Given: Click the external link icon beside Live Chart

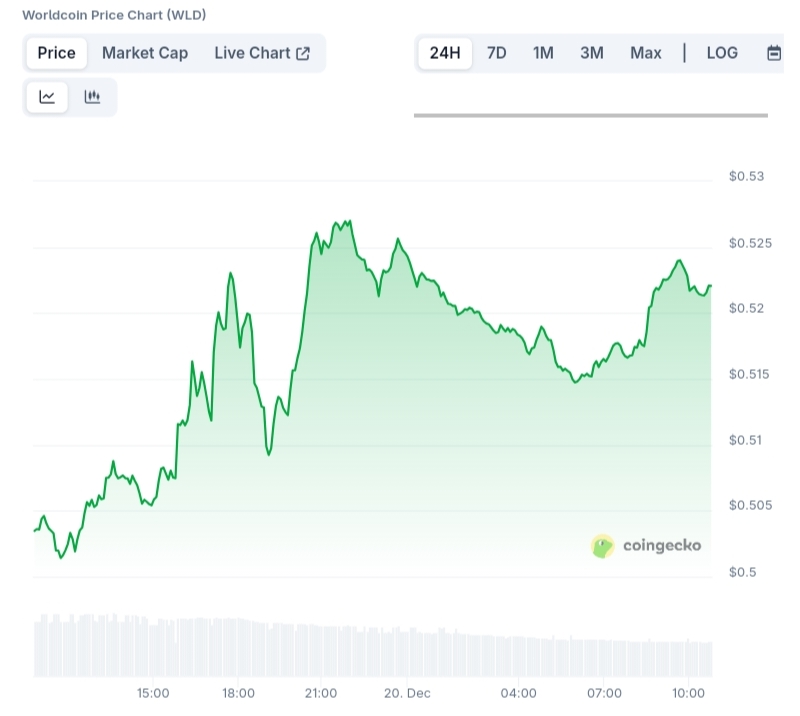Looking at the screenshot, I should tap(303, 54).
